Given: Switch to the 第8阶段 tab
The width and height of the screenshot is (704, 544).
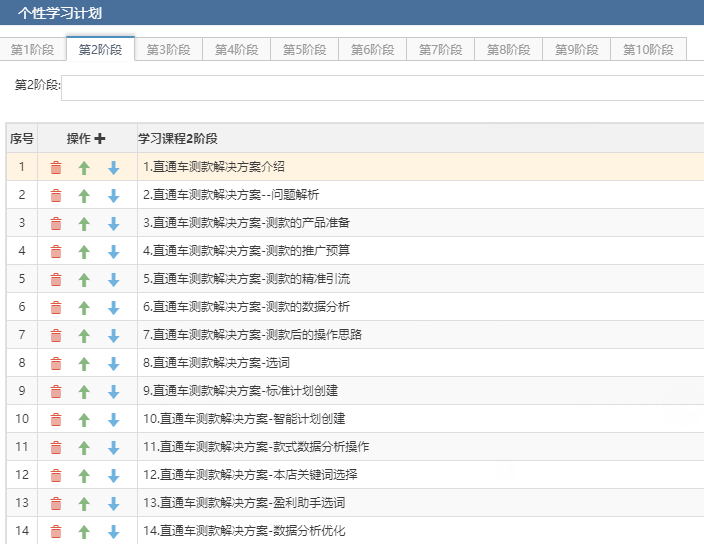Looking at the screenshot, I should coord(509,50).
